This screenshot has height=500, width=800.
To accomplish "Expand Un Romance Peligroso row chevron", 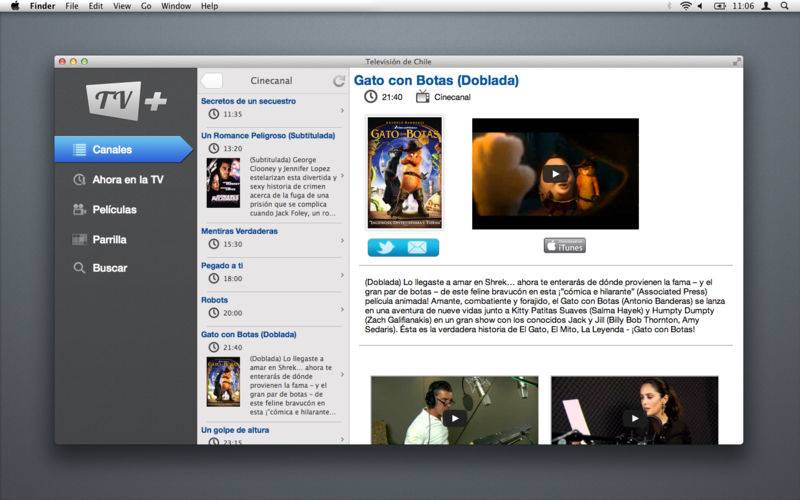I will (x=342, y=176).
